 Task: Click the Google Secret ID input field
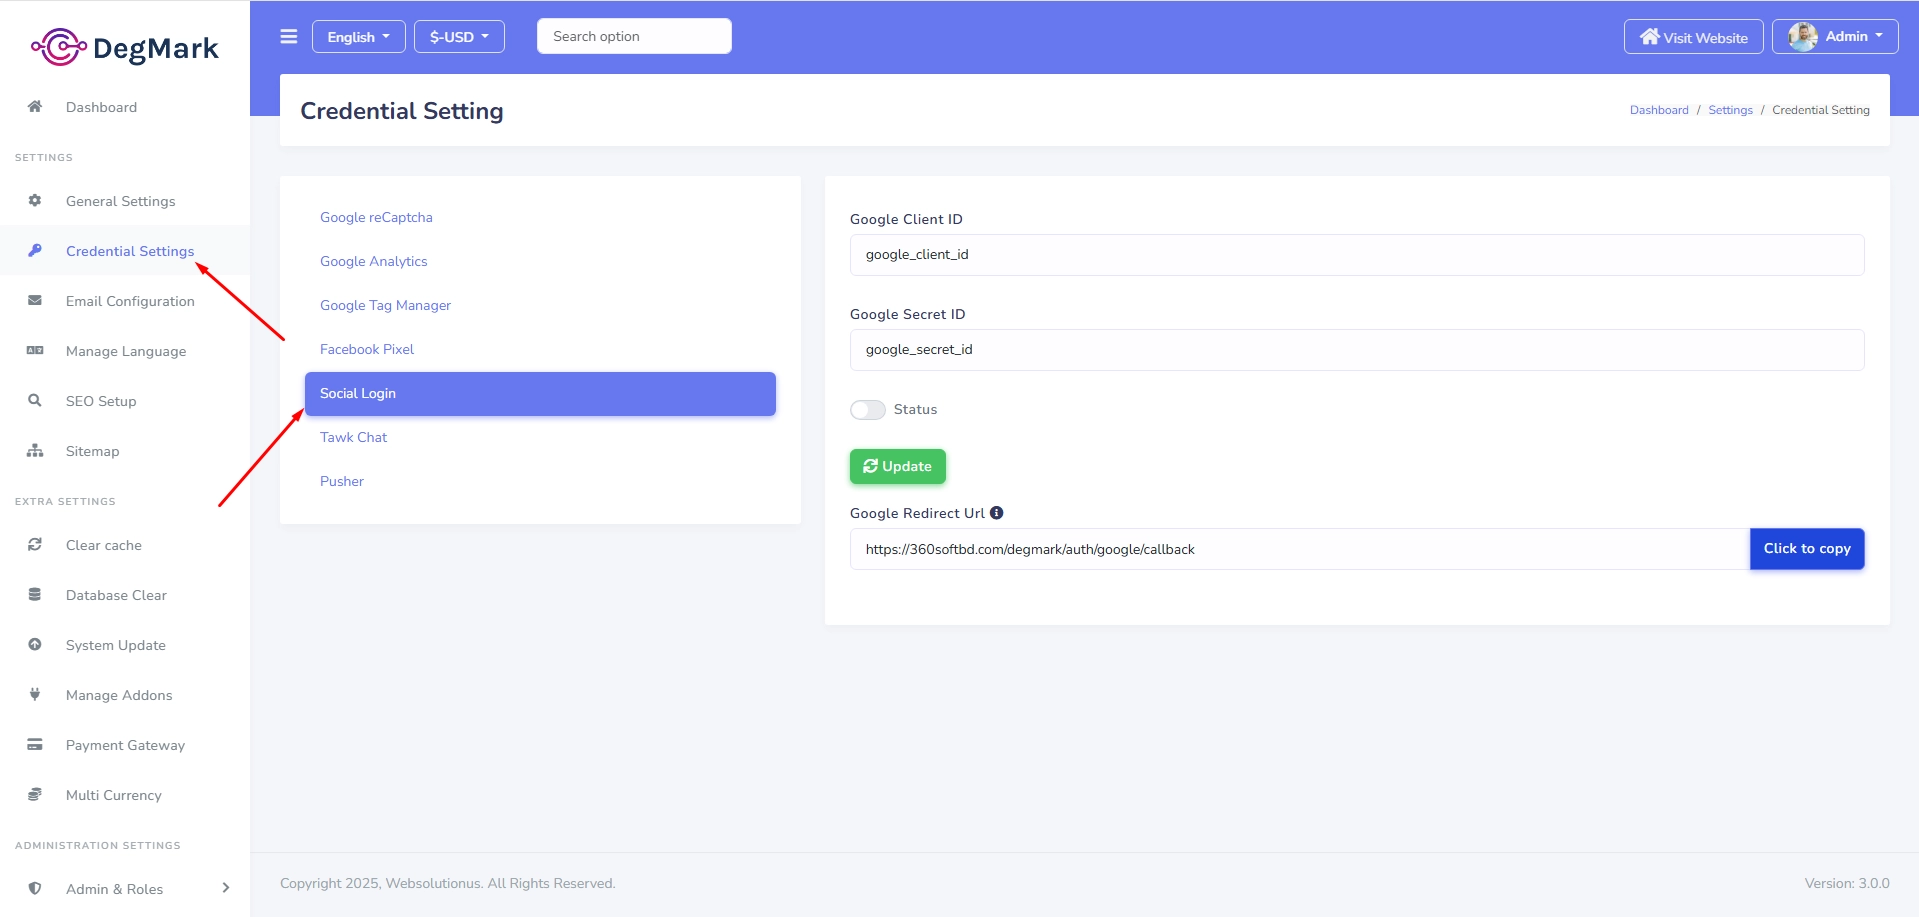click(x=1357, y=350)
